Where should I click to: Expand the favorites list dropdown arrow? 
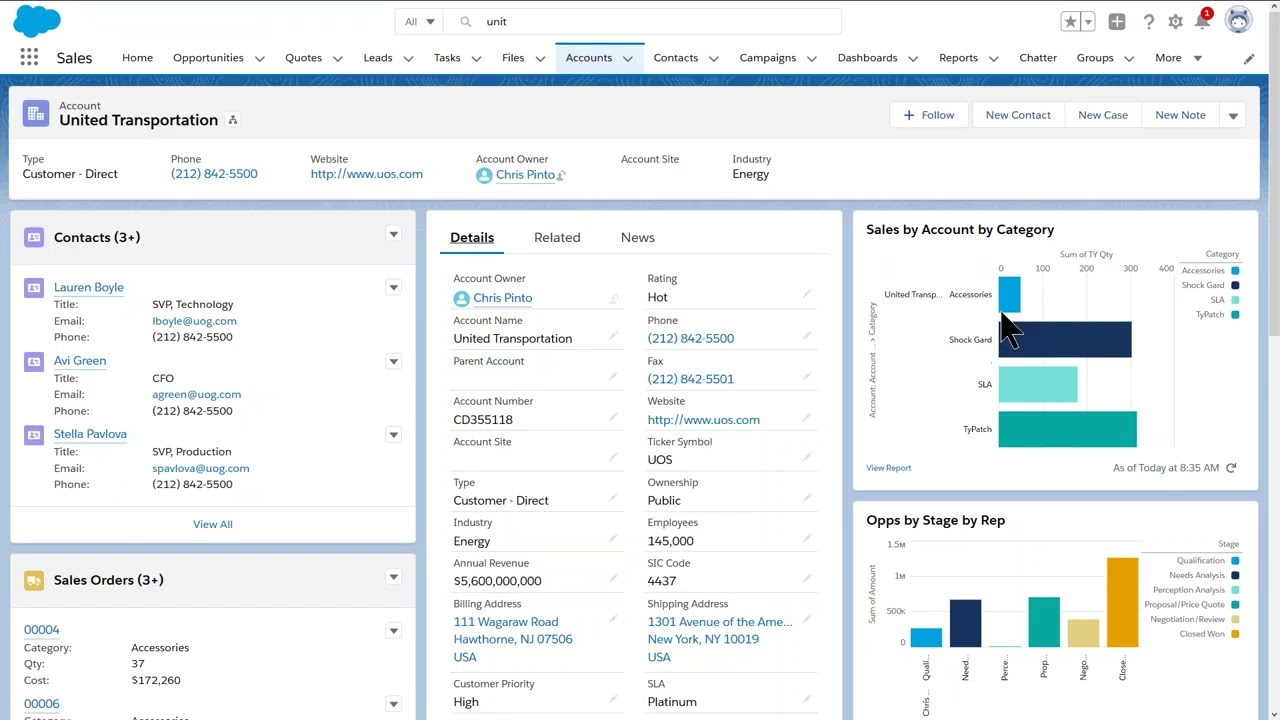pos(1088,22)
